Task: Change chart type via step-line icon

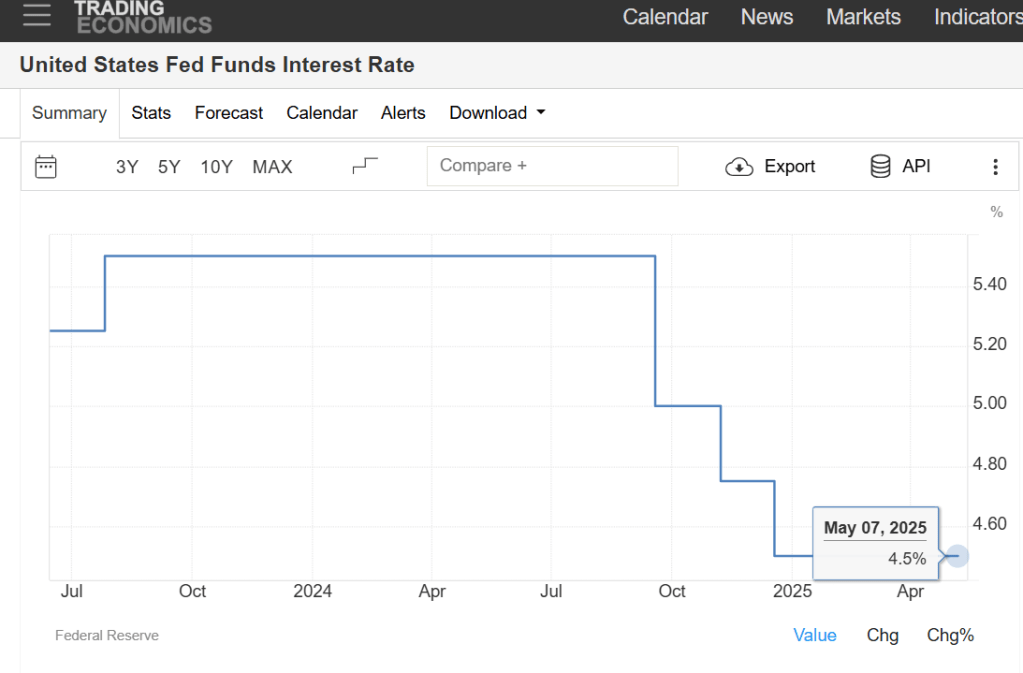Action: [x=365, y=166]
